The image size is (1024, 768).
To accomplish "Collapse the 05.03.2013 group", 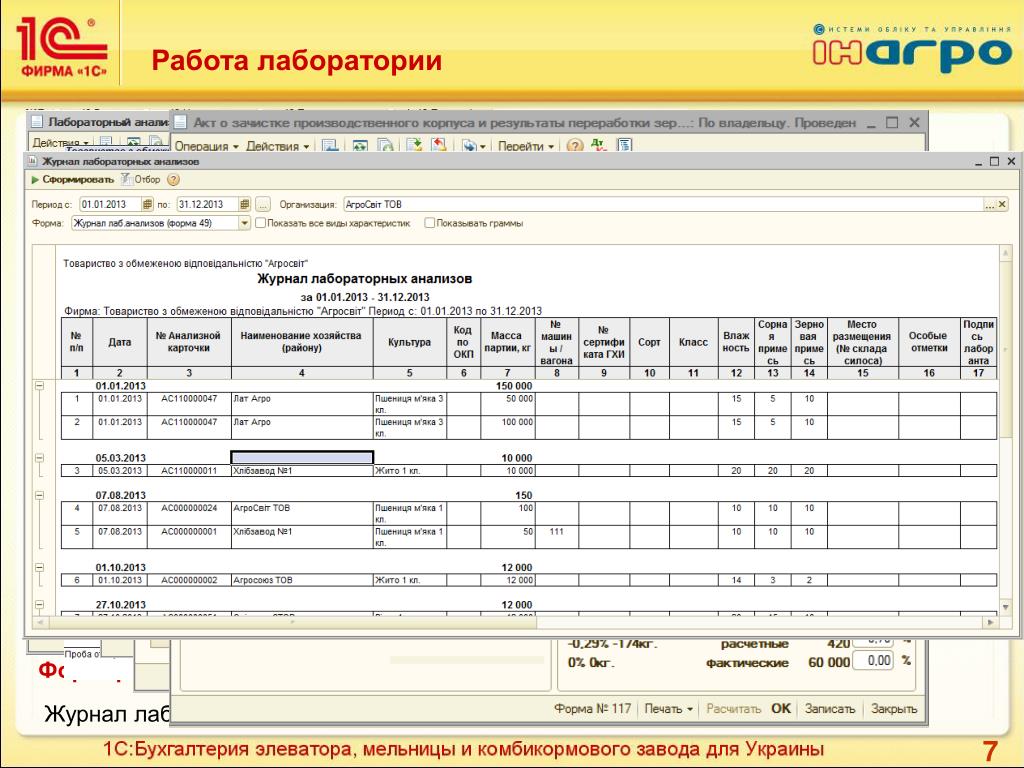I will [x=40, y=458].
